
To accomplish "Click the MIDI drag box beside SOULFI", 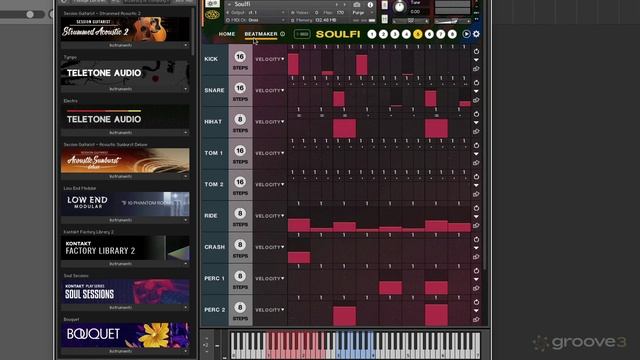I will 302,34.
